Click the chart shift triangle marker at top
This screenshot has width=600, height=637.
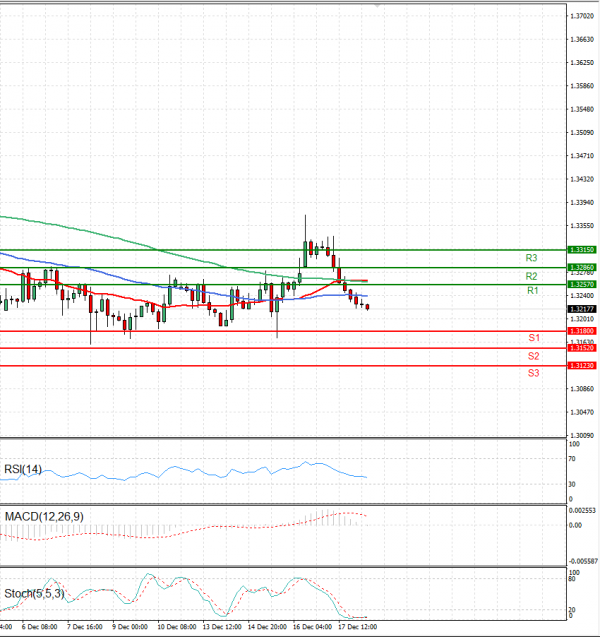click(377, 5)
